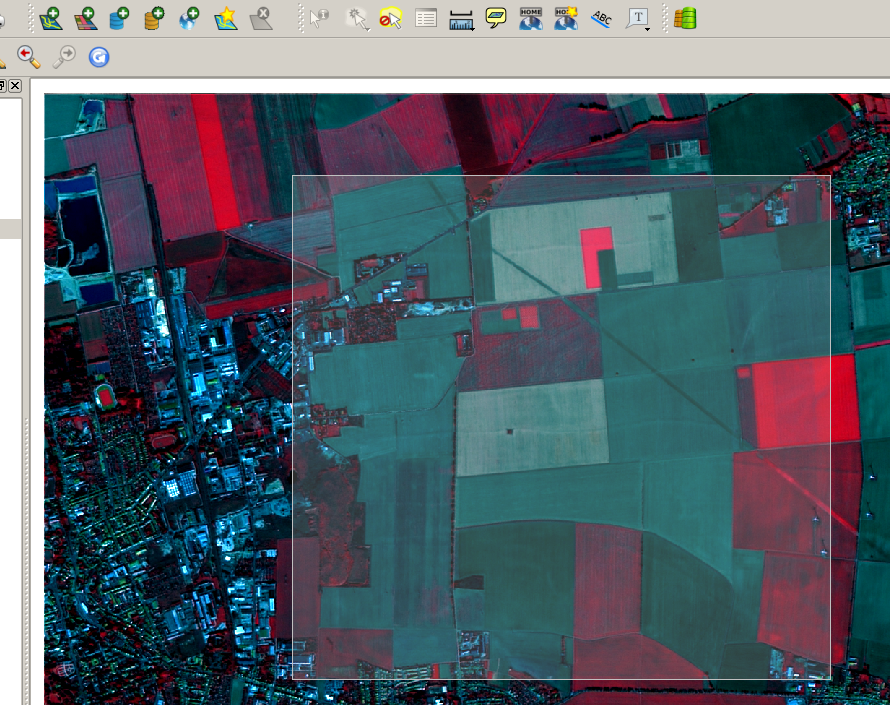Click the Add Vector Layer icon
Viewport: 890px width, 705px height.
coord(51,17)
